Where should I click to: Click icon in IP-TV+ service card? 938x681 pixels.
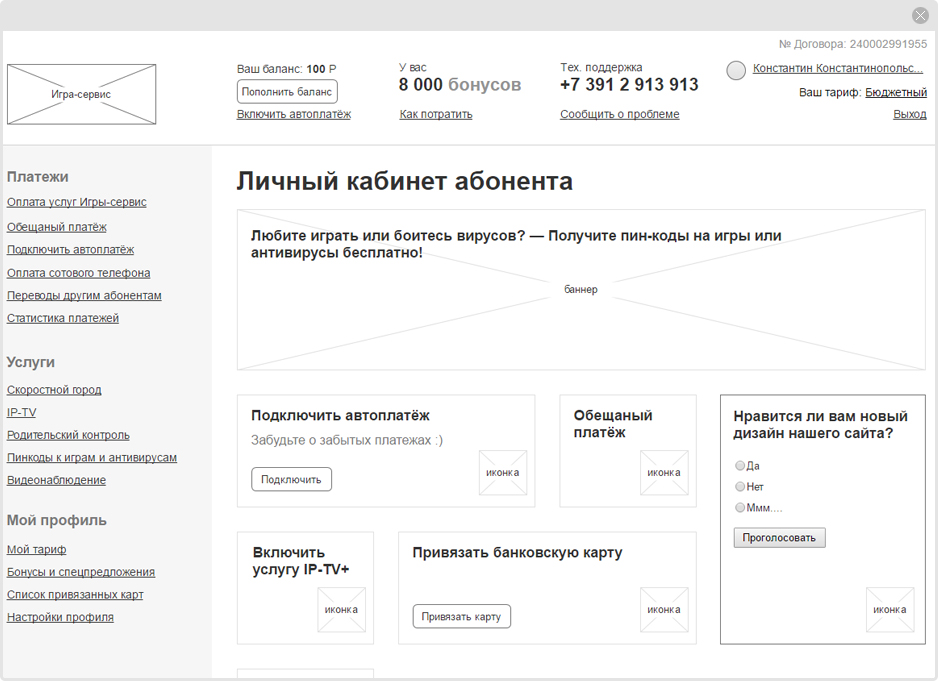coord(341,610)
